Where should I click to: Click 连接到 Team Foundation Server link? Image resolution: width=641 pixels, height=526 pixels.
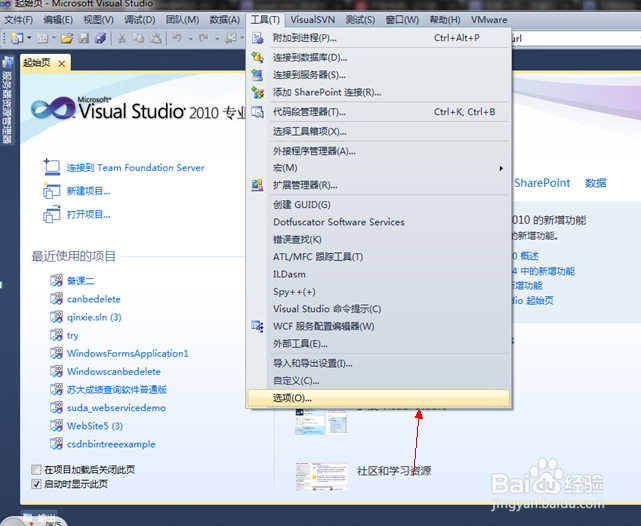[x=135, y=168]
